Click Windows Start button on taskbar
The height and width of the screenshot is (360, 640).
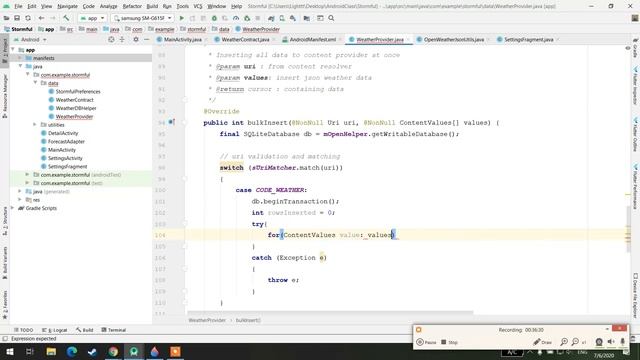[x=9, y=351]
